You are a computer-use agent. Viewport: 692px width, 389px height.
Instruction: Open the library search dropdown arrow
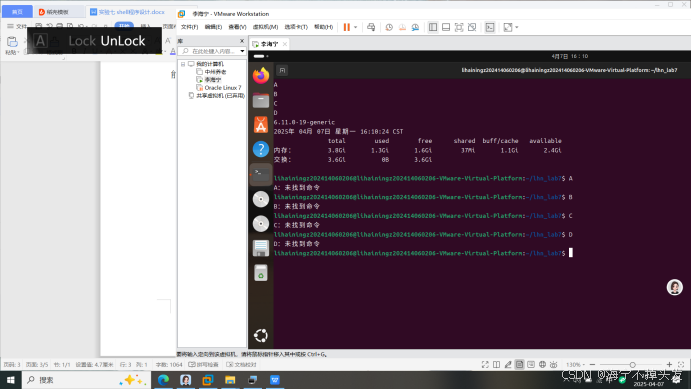pyautogui.click(x=242, y=51)
